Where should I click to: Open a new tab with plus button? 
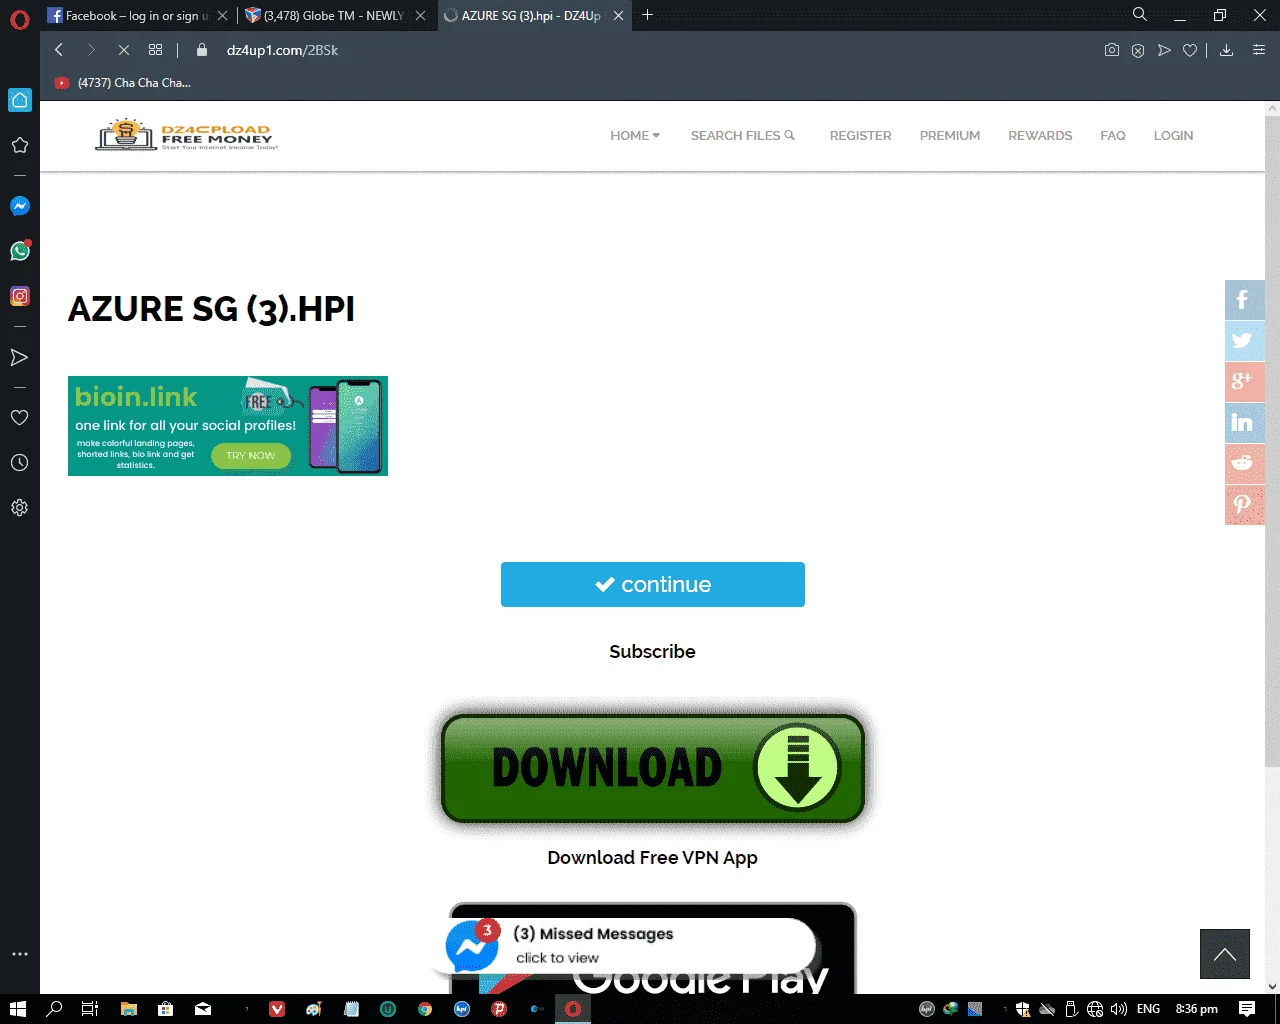[x=648, y=15]
